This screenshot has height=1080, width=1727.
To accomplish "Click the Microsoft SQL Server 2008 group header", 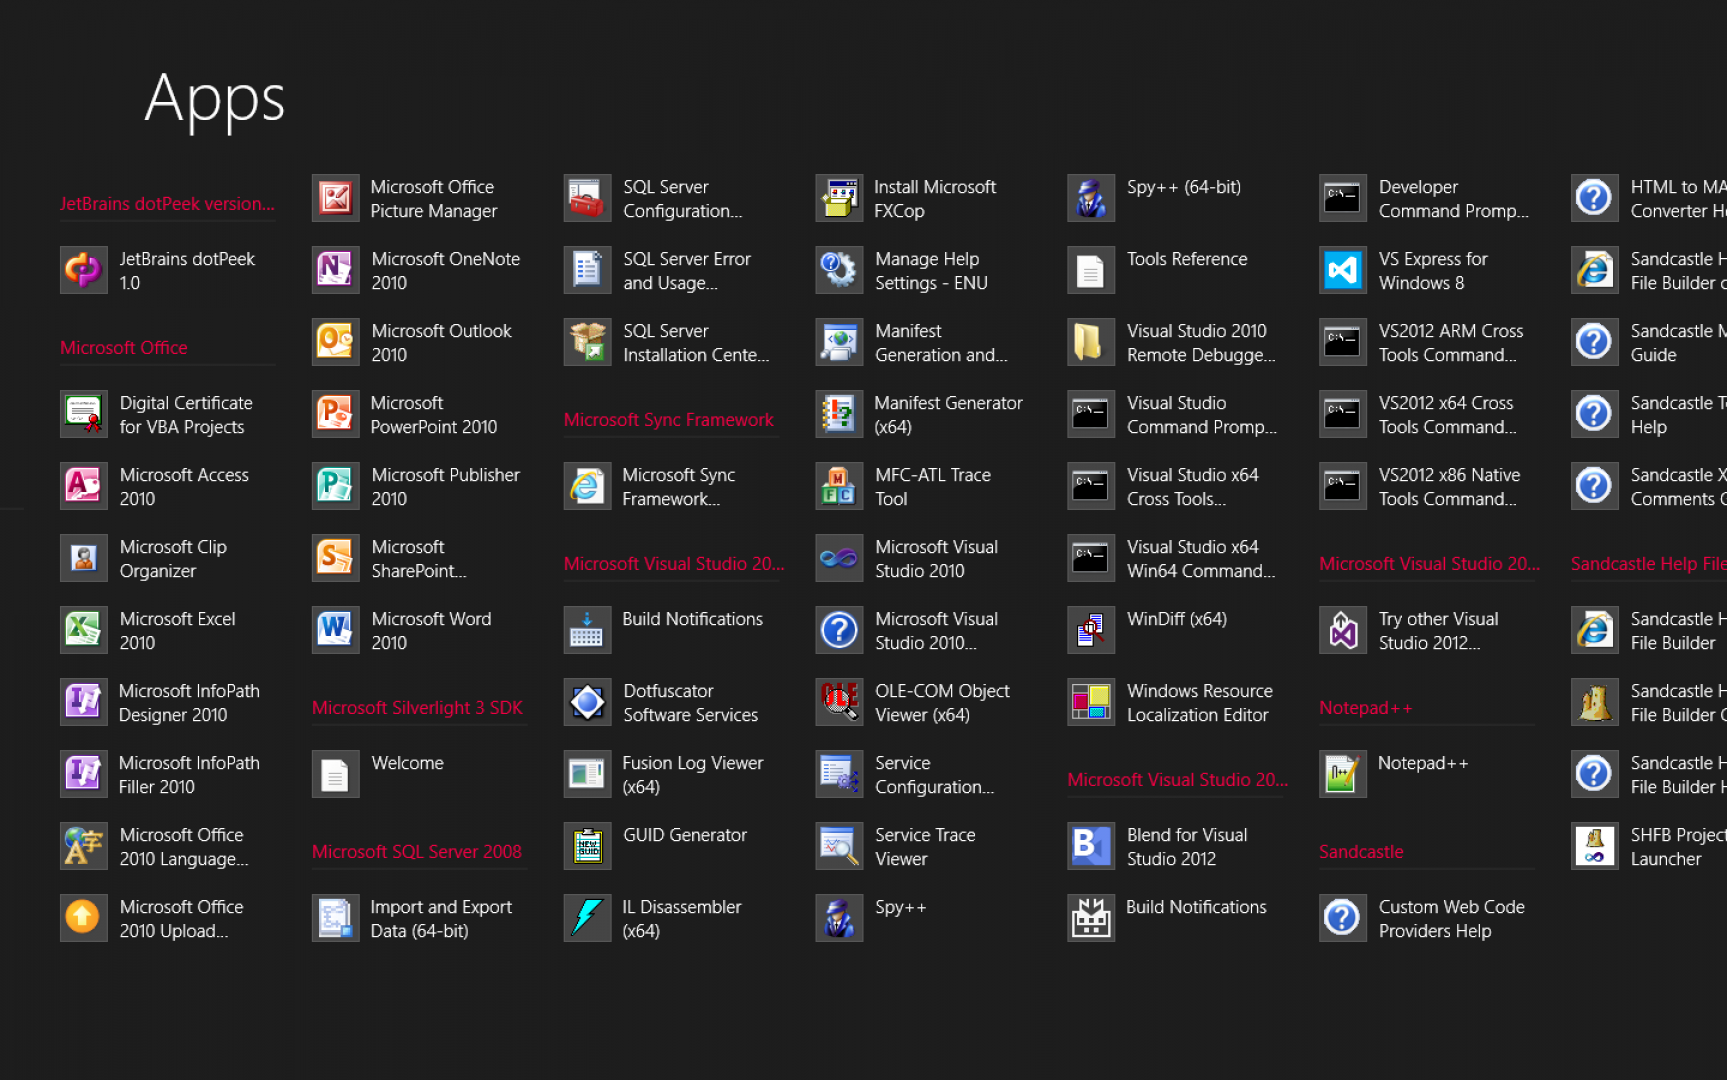I will (417, 852).
